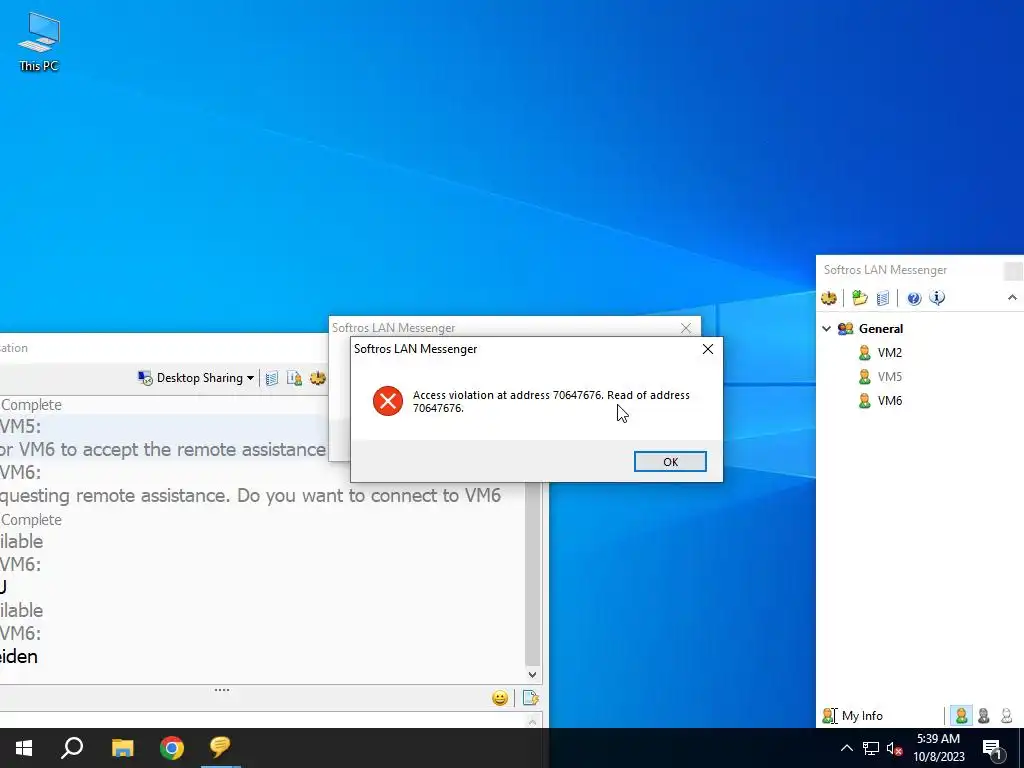Click the muted volume tray icon
1024x768 pixels.
click(x=894, y=748)
